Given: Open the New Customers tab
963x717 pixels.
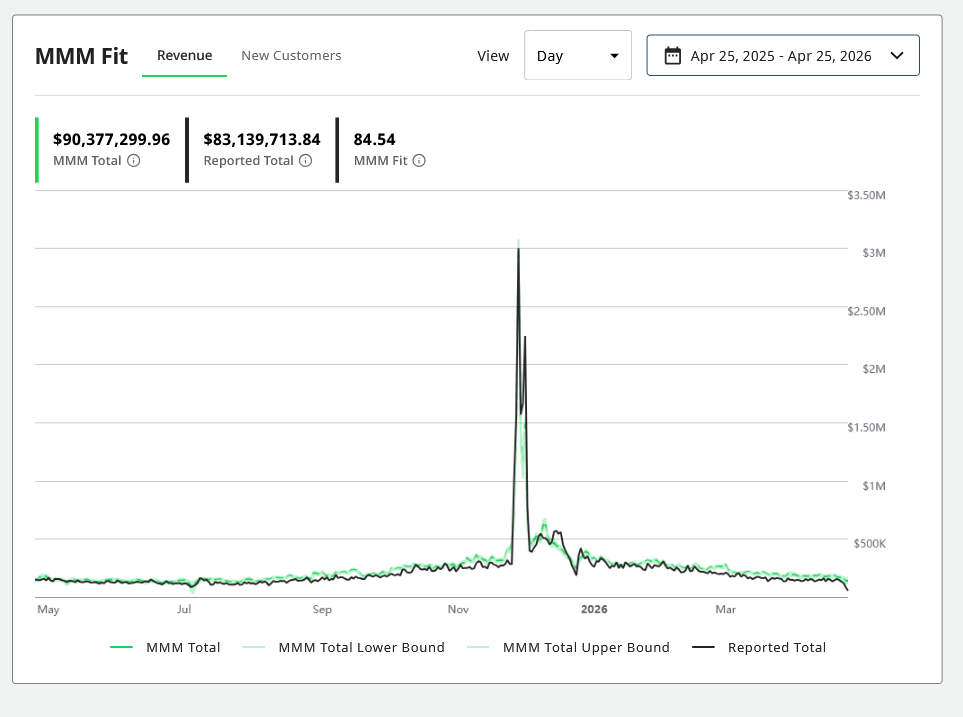Looking at the screenshot, I should (x=291, y=56).
